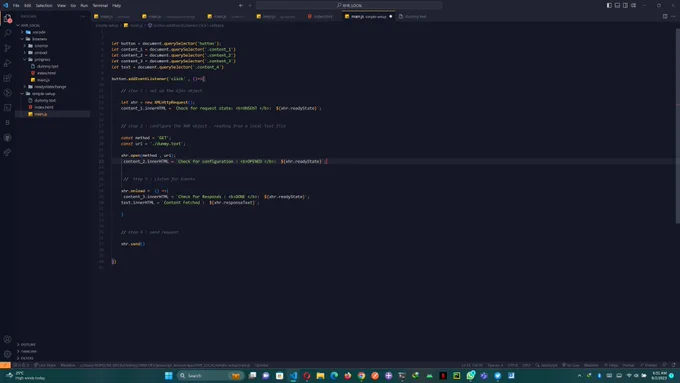This screenshot has width=680, height=383.
Task: Select the first main.js editor tab
Action: [112, 16]
